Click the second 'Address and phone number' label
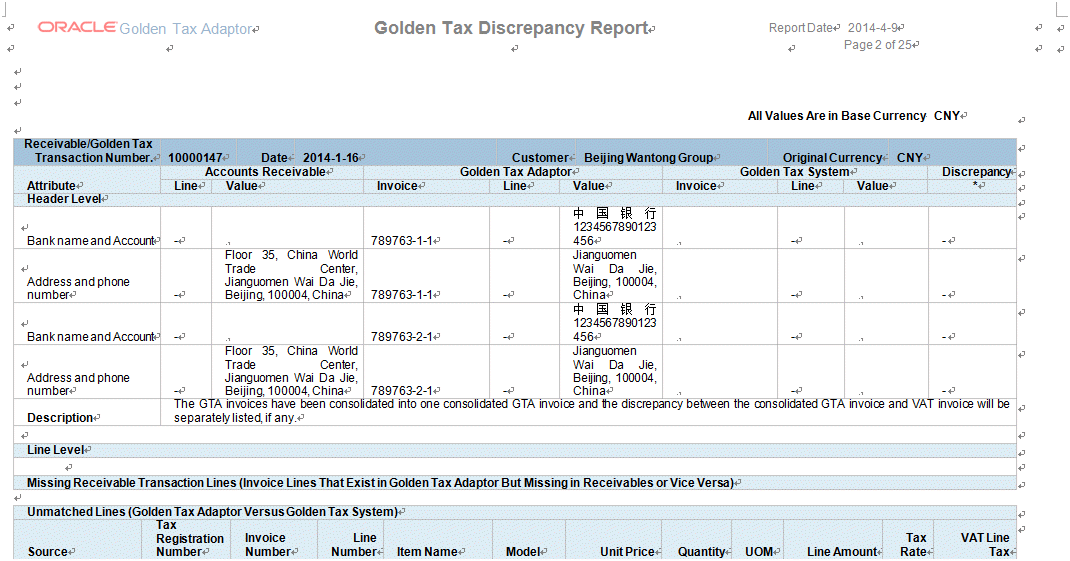Image resolution: width=1070 pixels, height=561 pixels. [78, 384]
